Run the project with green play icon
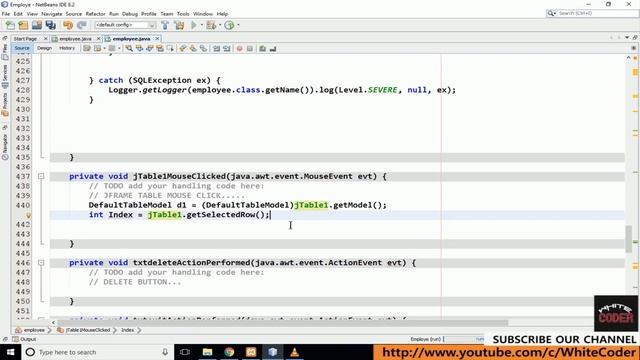This screenshot has height=360, width=640. point(193,25)
